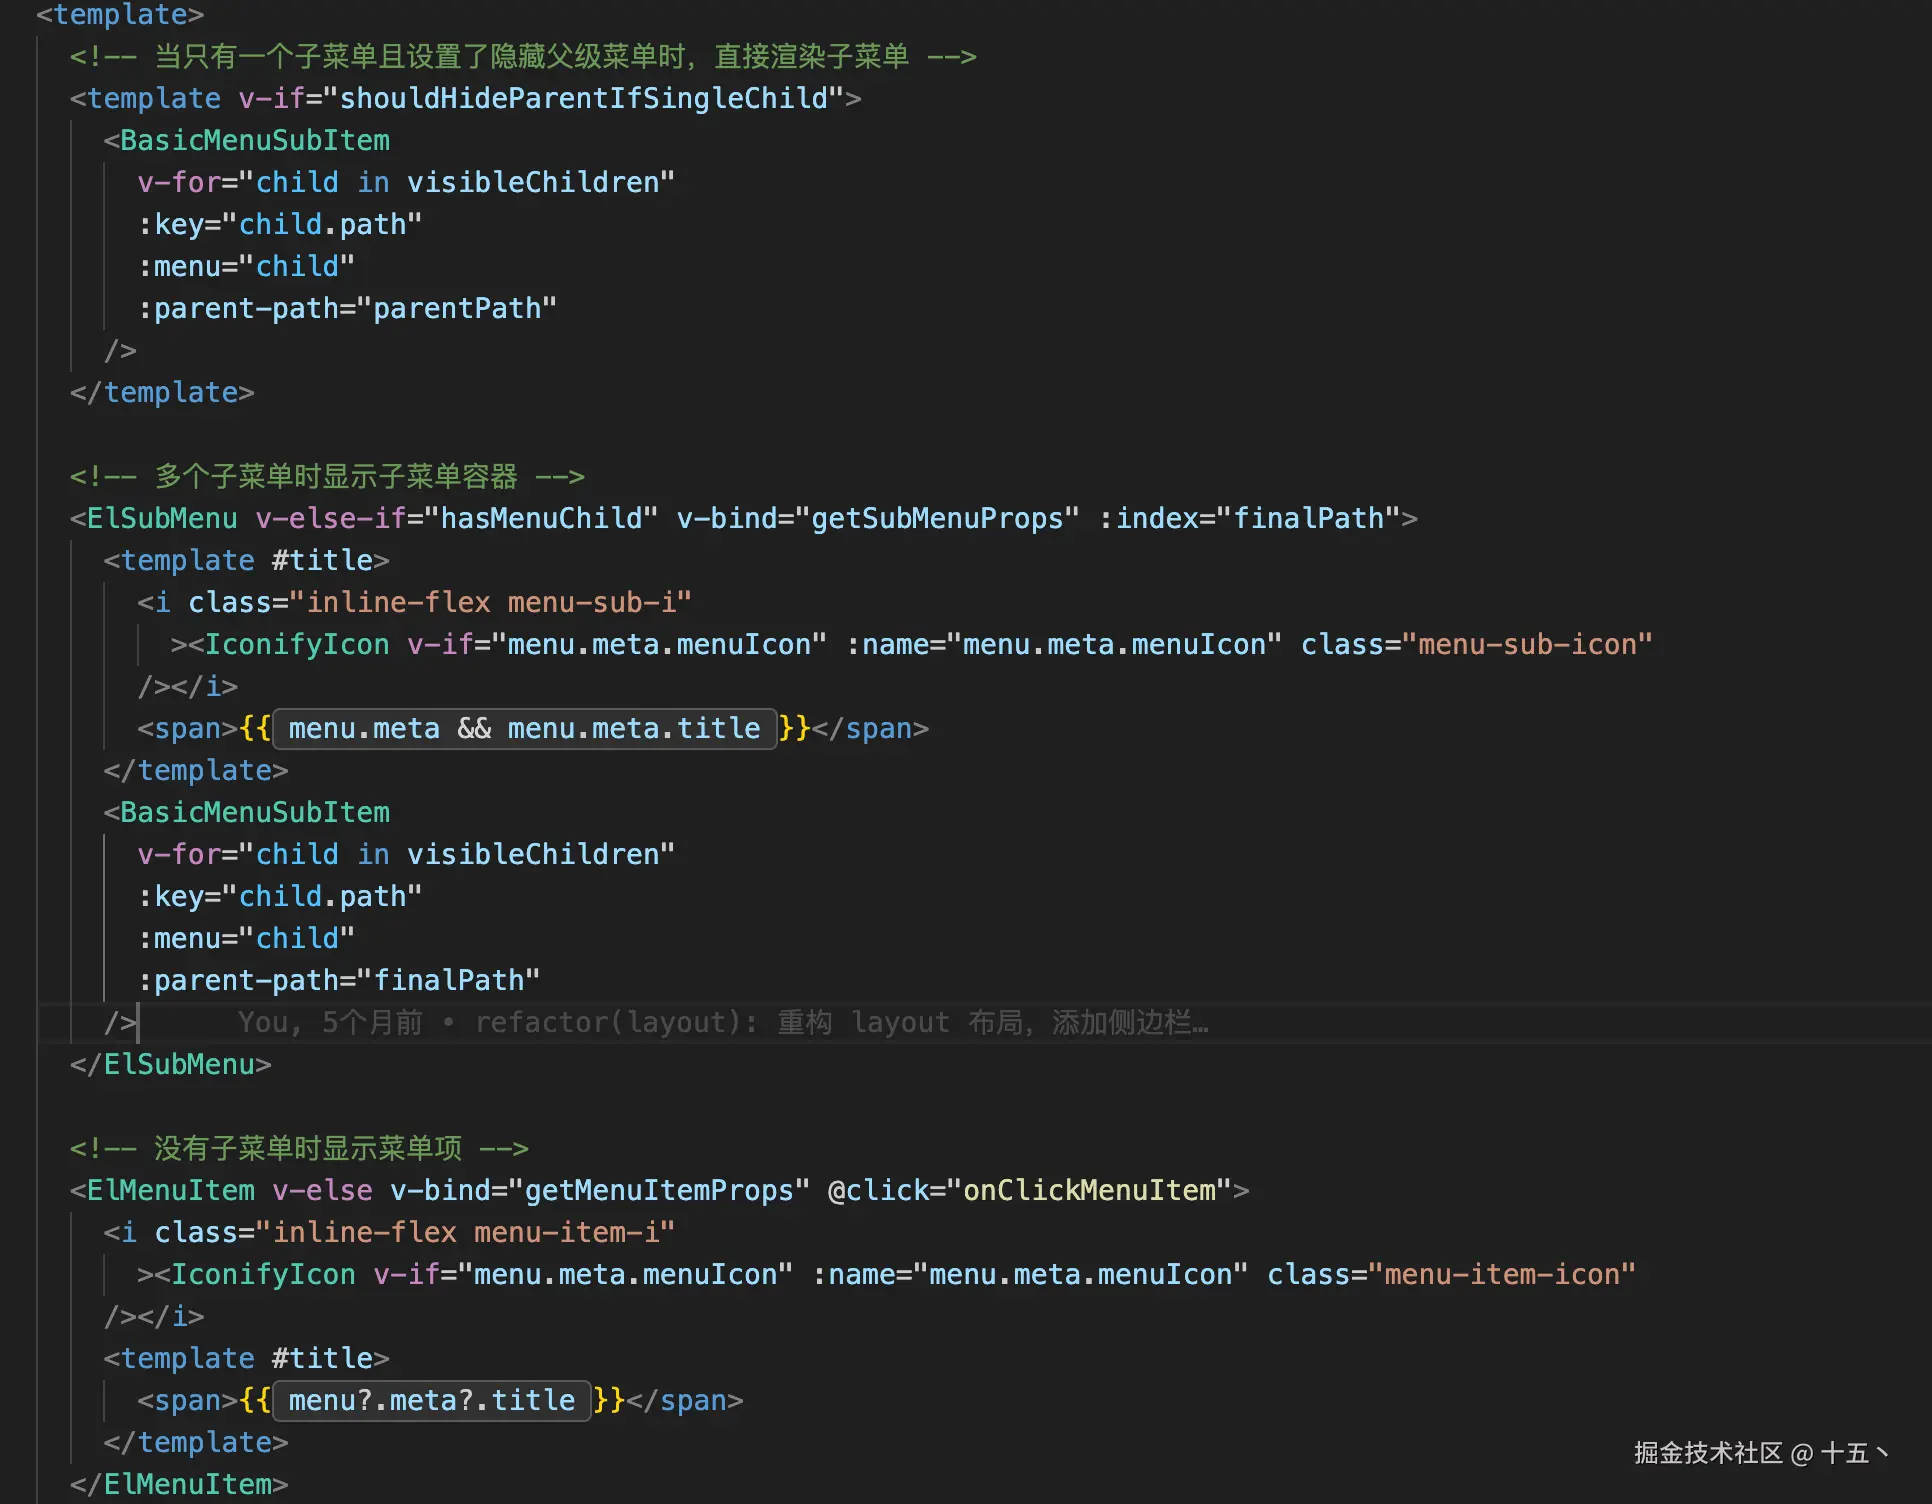
Task: Click the parentPath attribute value
Action: [456, 308]
